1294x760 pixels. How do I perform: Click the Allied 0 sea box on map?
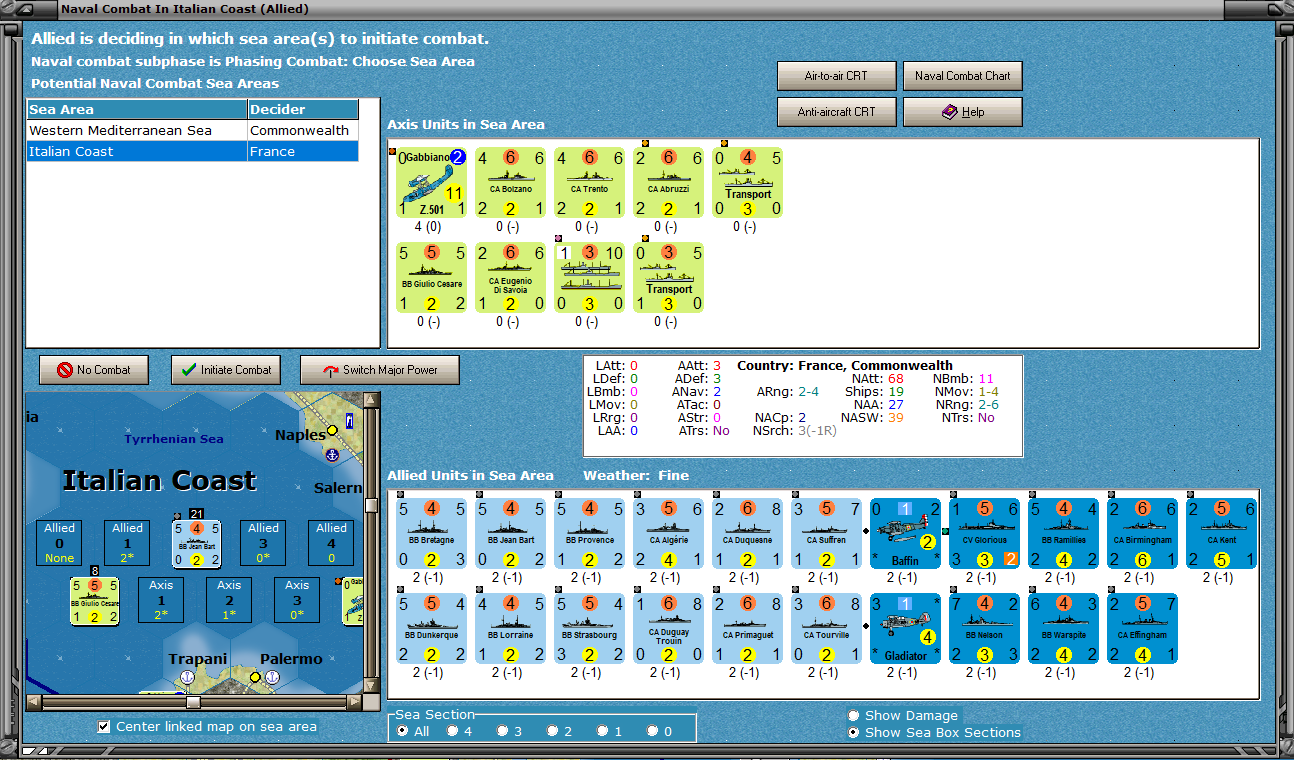point(60,543)
